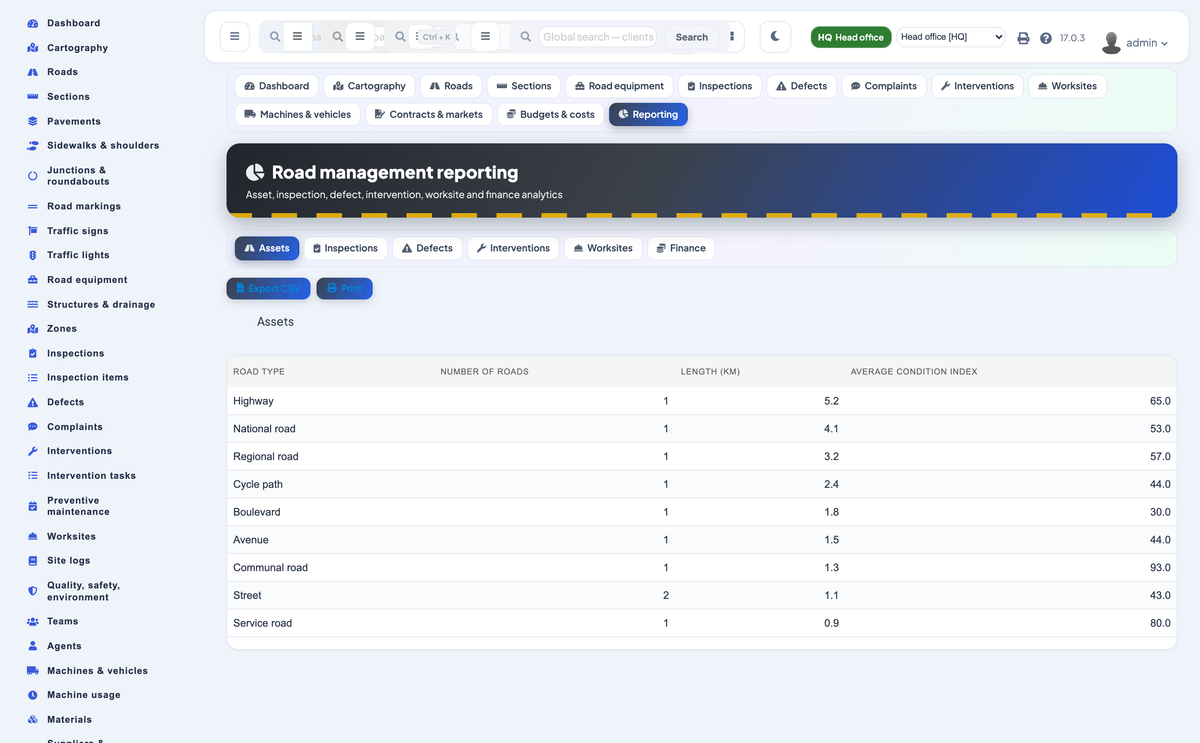Switch to the Interventions report tab
Image resolution: width=1200 pixels, height=743 pixels.
point(513,248)
